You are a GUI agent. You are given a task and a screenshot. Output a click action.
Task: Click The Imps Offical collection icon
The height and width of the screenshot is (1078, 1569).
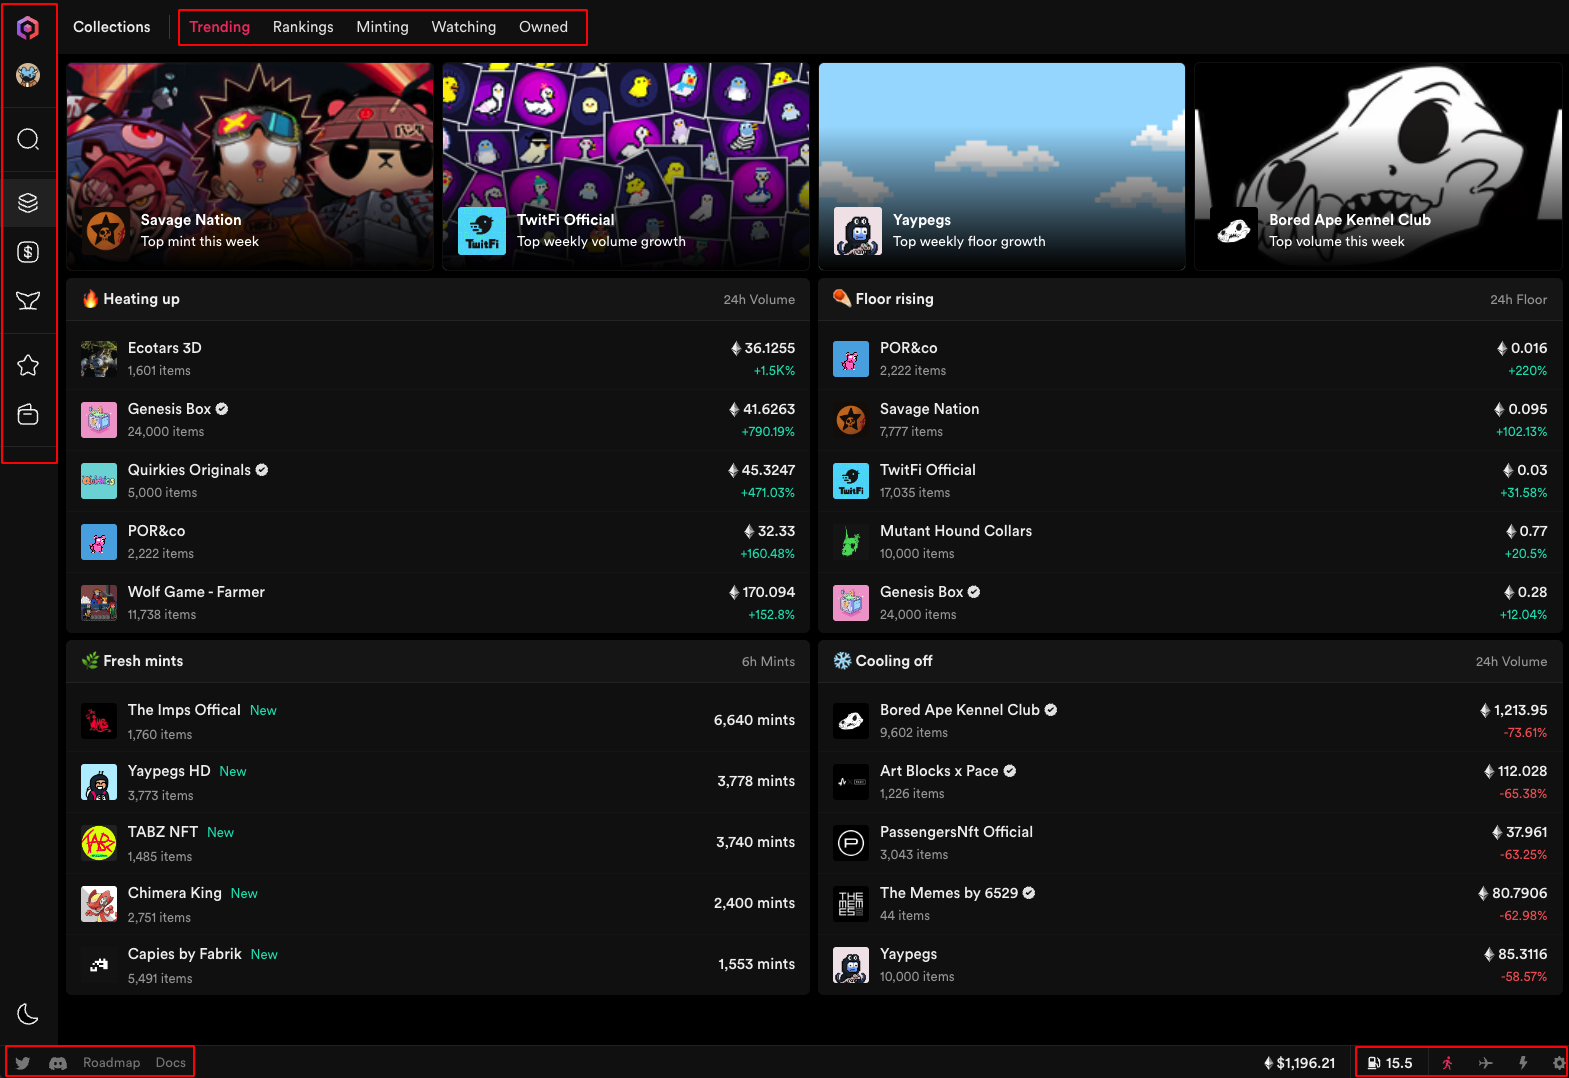coord(99,721)
